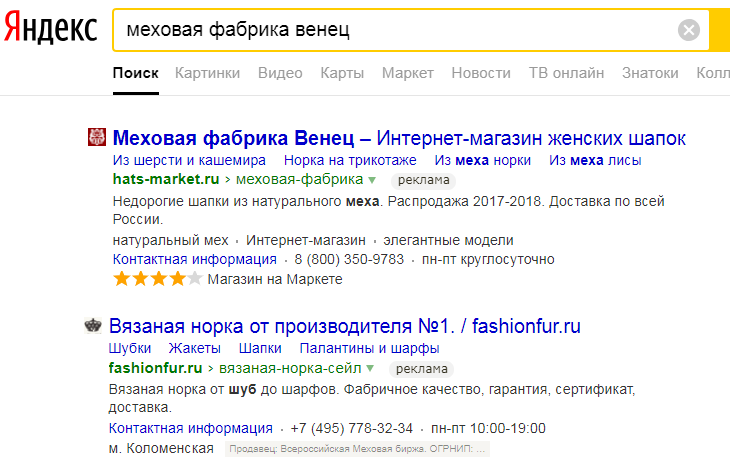Open the ТВ онлайн tab
This screenshot has height=470, width=738.
[x=566, y=73]
